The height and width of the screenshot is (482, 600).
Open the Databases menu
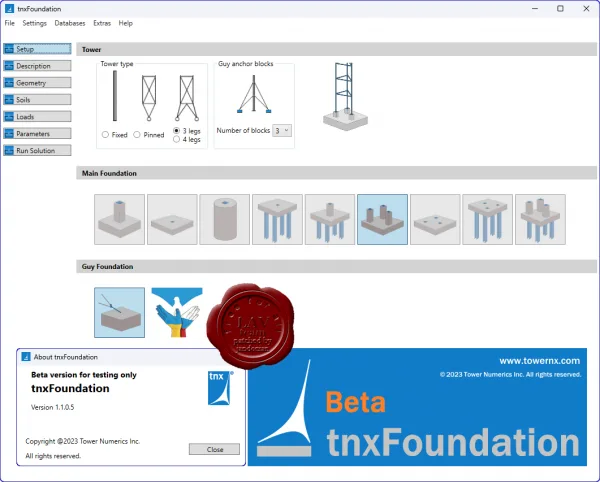tap(70, 23)
